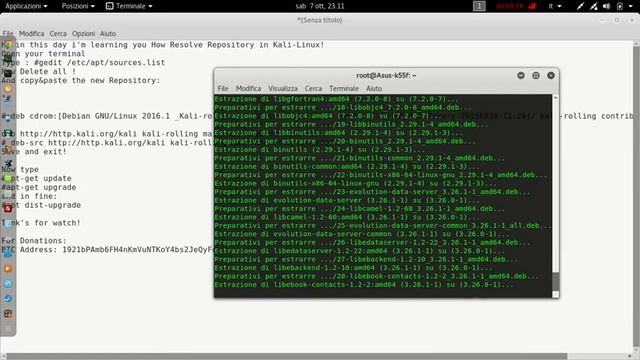Click the show applications grid icon in dock
The height and width of the screenshot is (360, 640).
click(8, 313)
